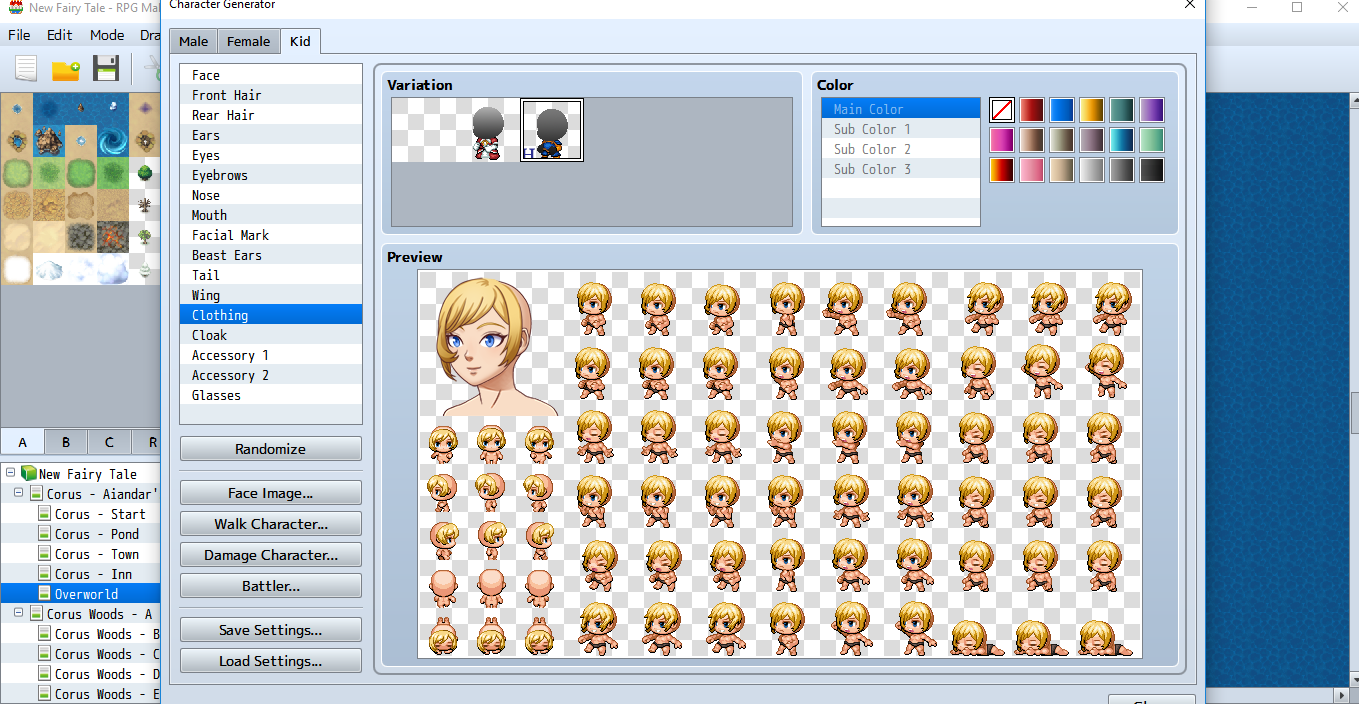Viewport: 1359px width, 704px height.
Task: Pick the mint green color swatch
Action: click(1152, 140)
